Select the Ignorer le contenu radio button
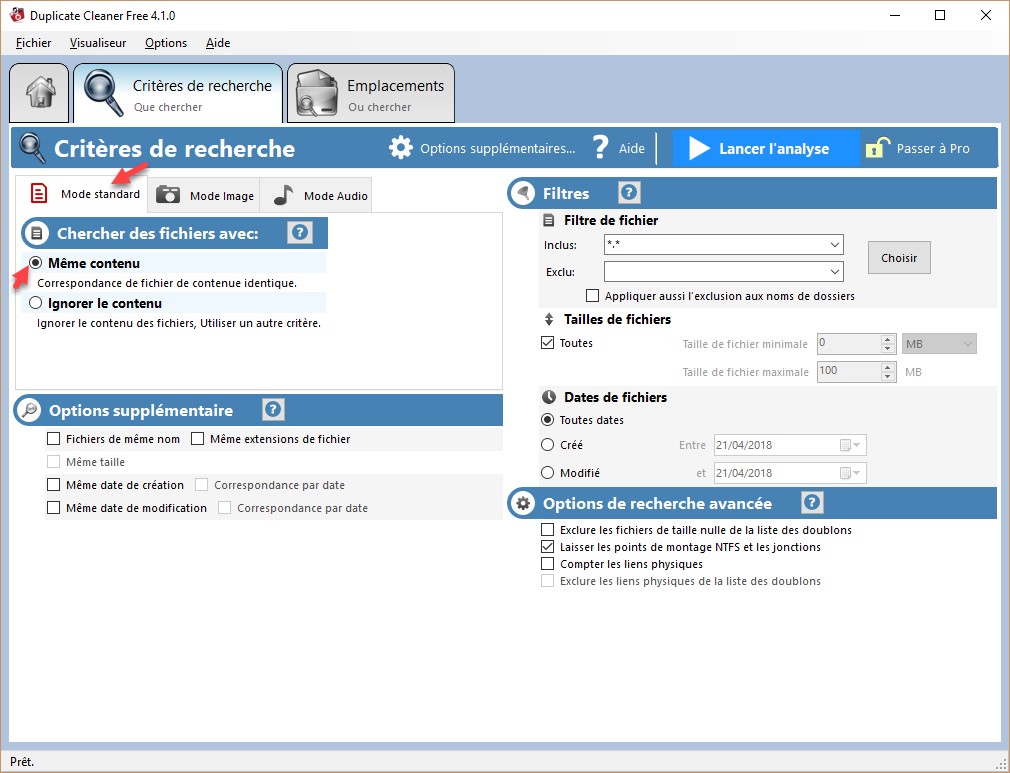This screenshot has height=773, width=1010. (36, 303)
